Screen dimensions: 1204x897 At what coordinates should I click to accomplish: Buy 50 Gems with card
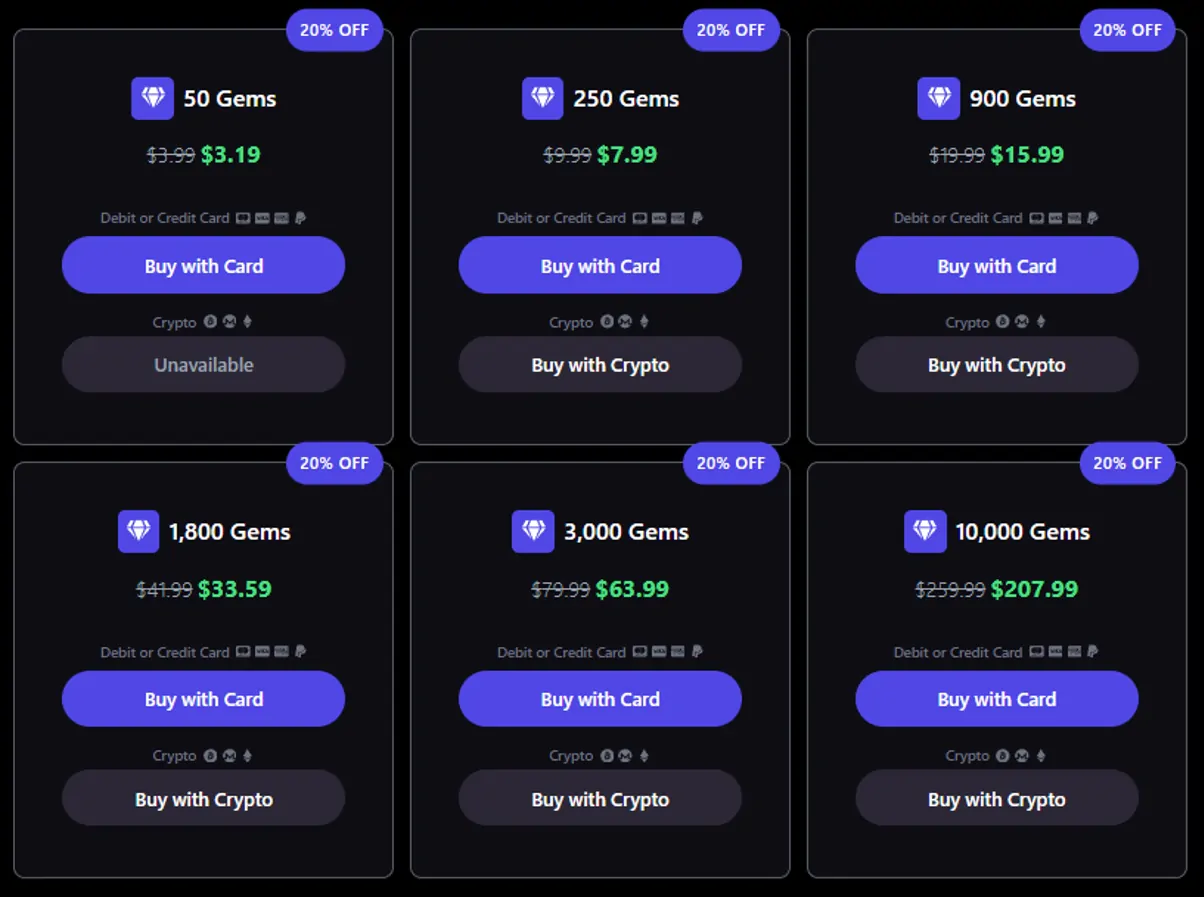[x=203, y=266]
